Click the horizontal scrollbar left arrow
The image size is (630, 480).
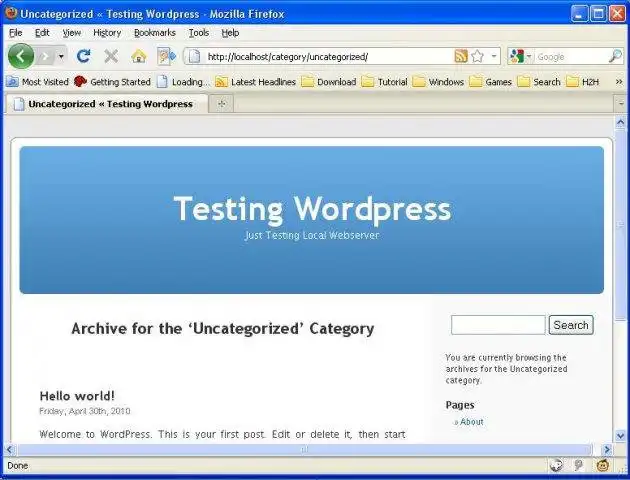[10, 449]
